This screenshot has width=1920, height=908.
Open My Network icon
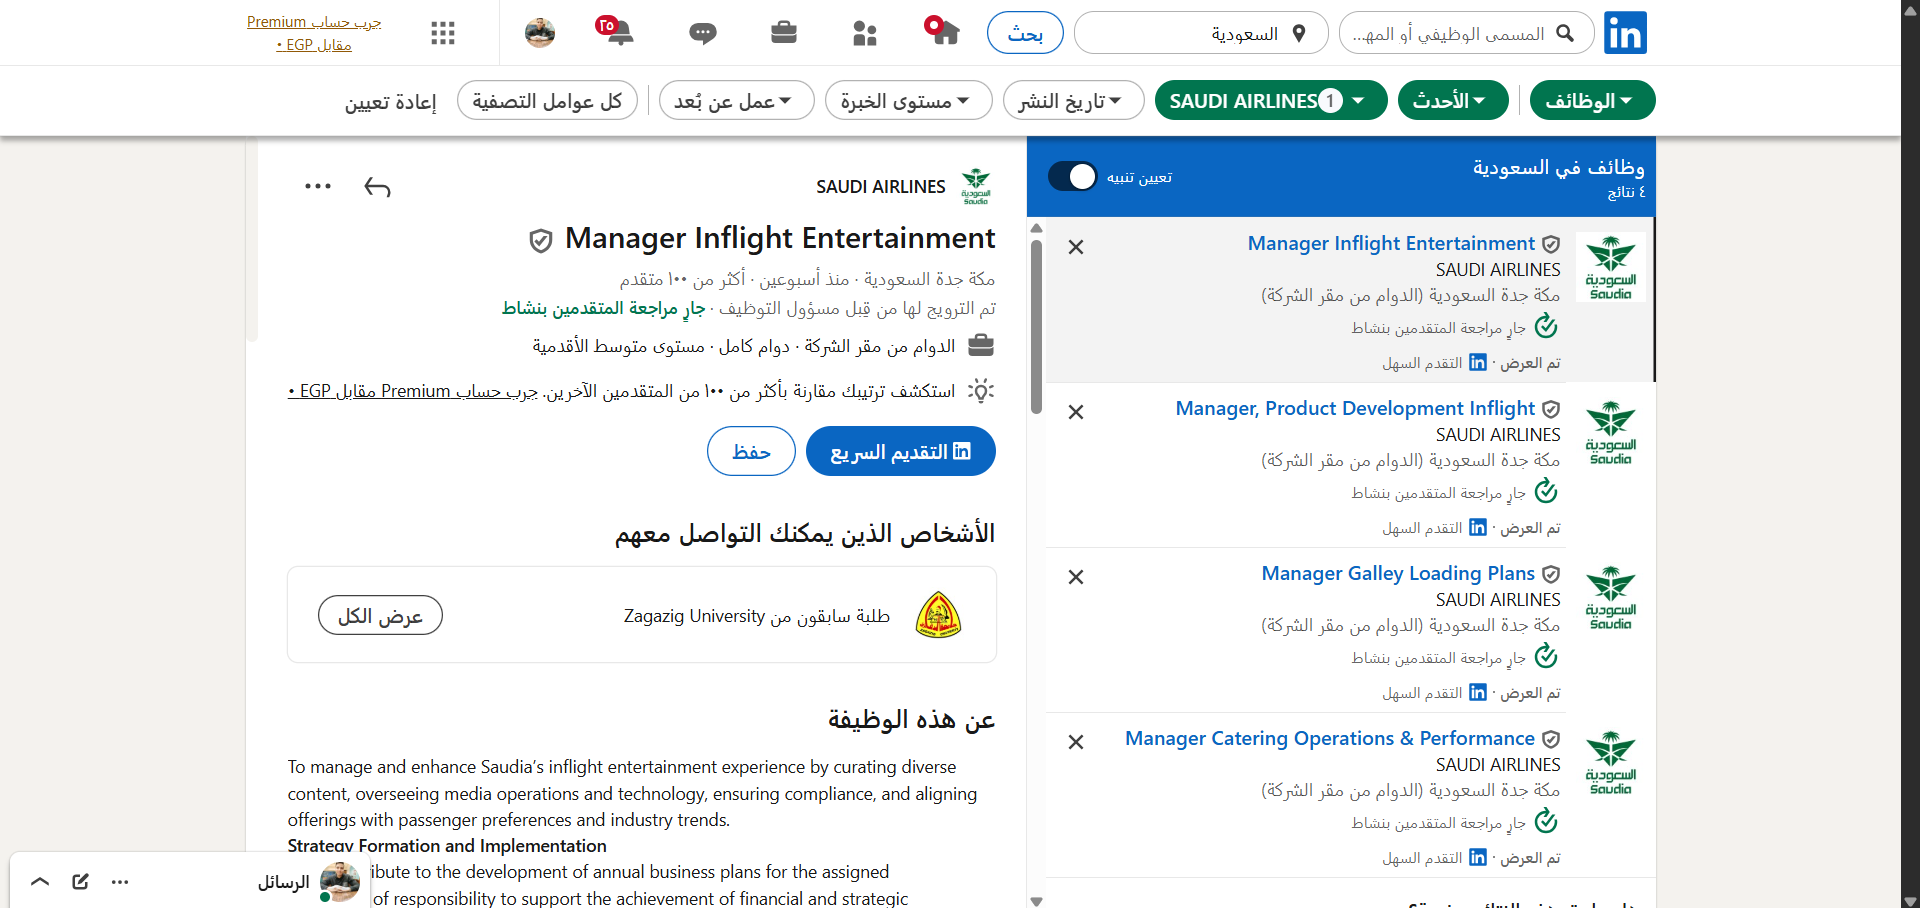[864, 33]
